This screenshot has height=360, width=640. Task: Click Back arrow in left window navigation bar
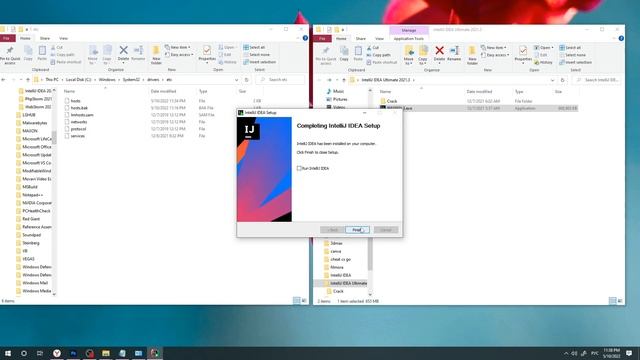[4, 80]
